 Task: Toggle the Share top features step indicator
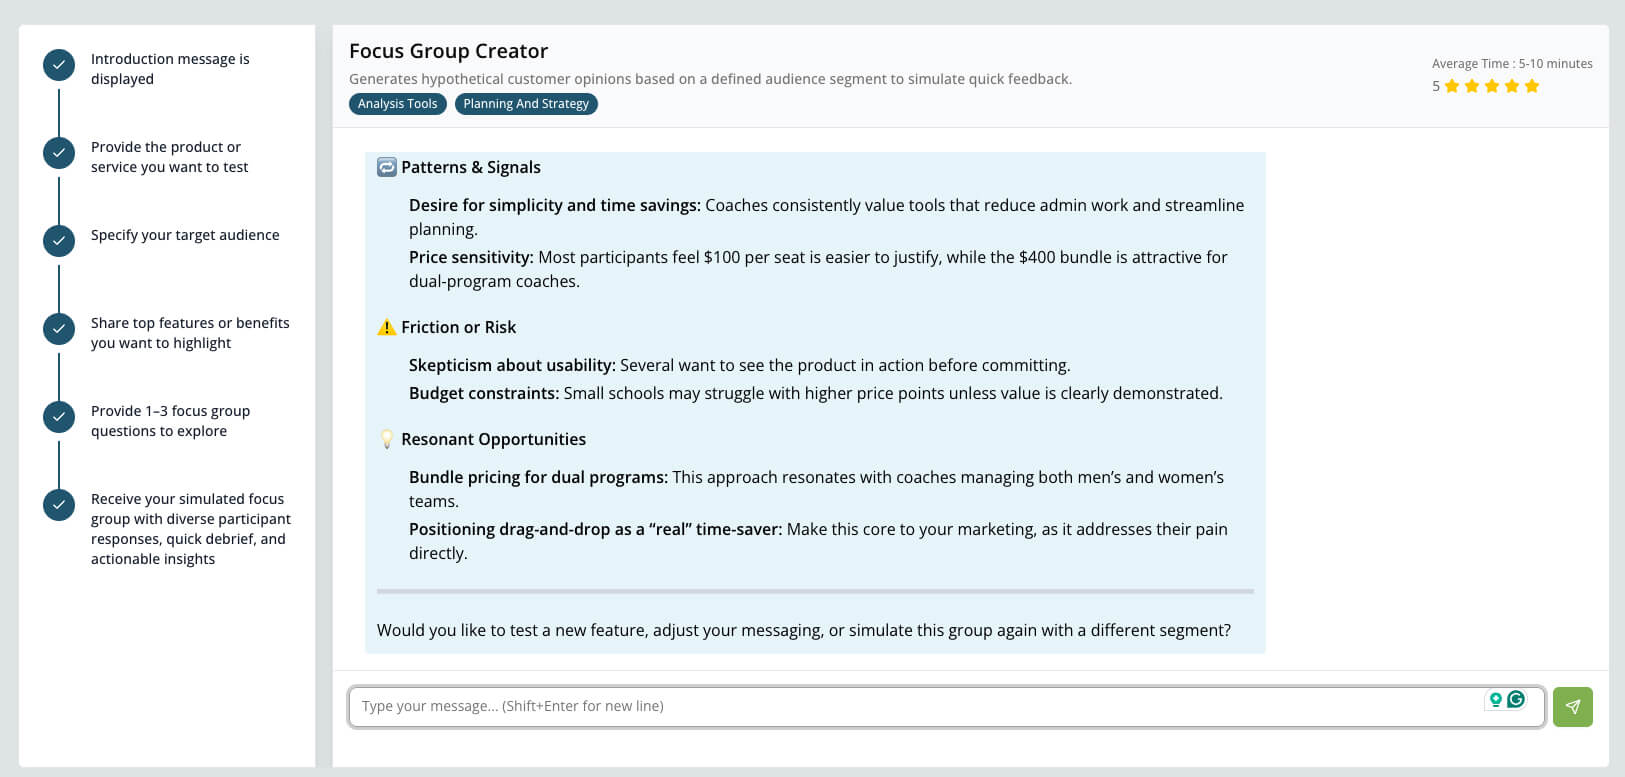[58, 328]
